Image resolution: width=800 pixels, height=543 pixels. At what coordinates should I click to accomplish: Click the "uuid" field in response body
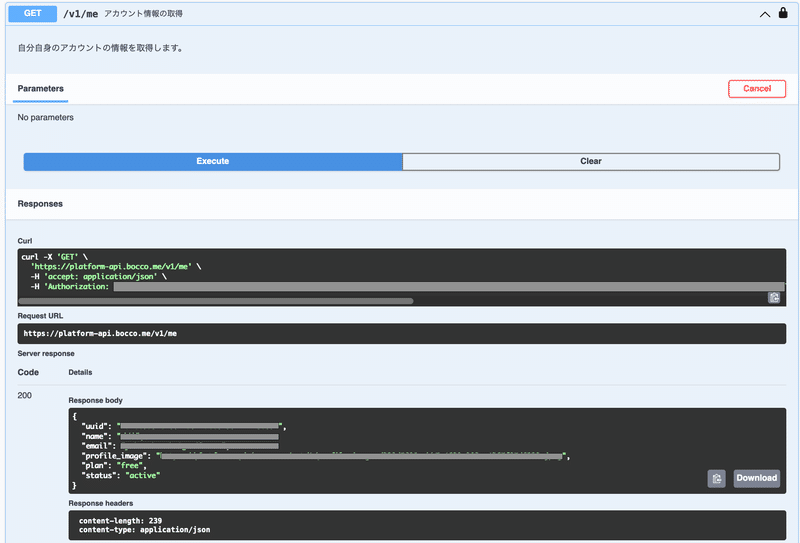(x=184, y=426)
